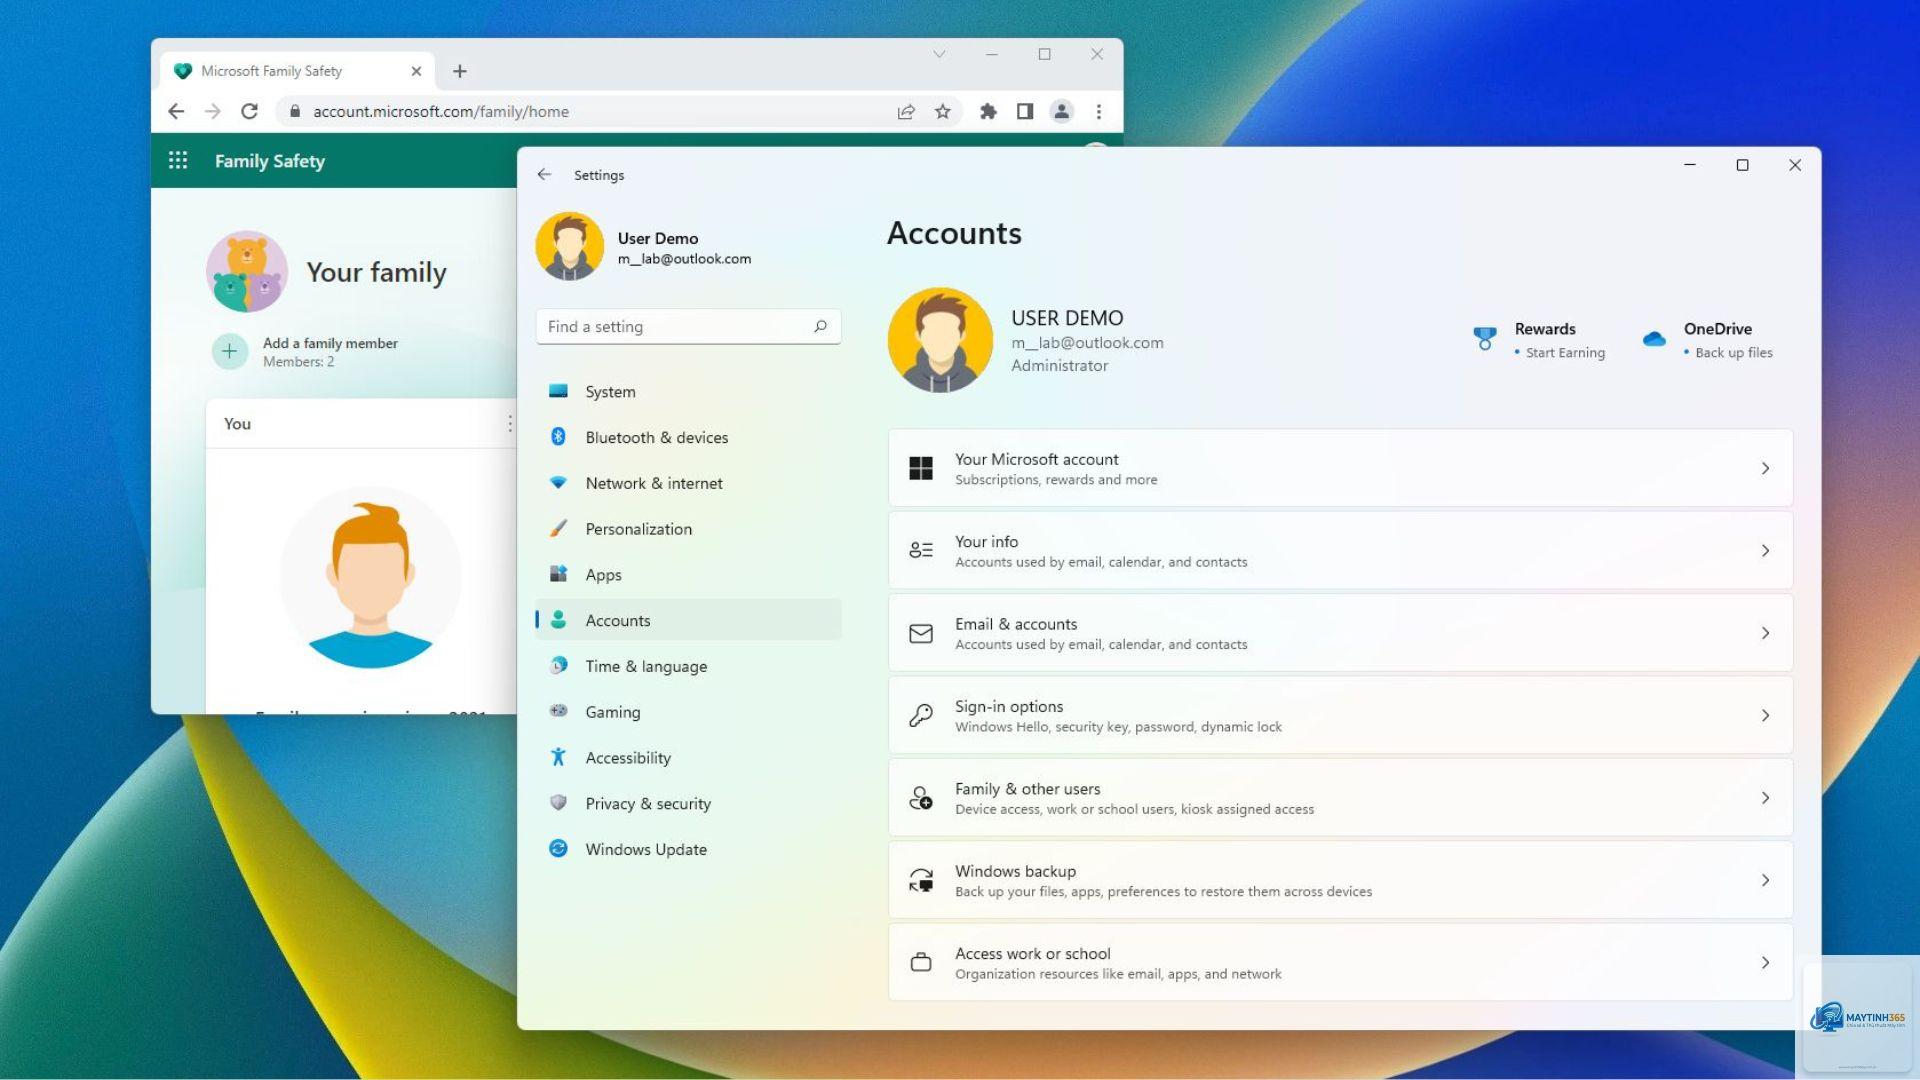Select the Microsoft Family Safety tab

pyautogui.click(x=297, y=71)
